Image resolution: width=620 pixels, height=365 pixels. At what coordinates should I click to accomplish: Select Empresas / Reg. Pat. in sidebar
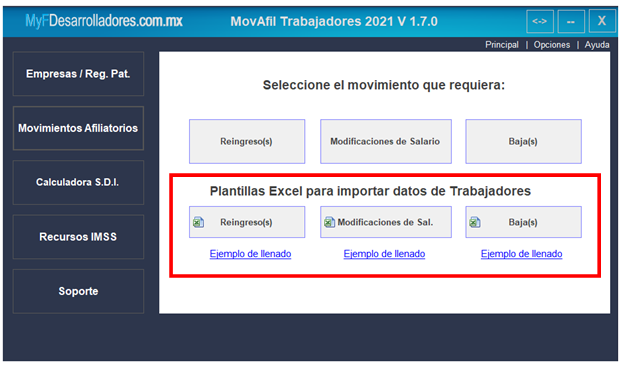tap(78, 74)
